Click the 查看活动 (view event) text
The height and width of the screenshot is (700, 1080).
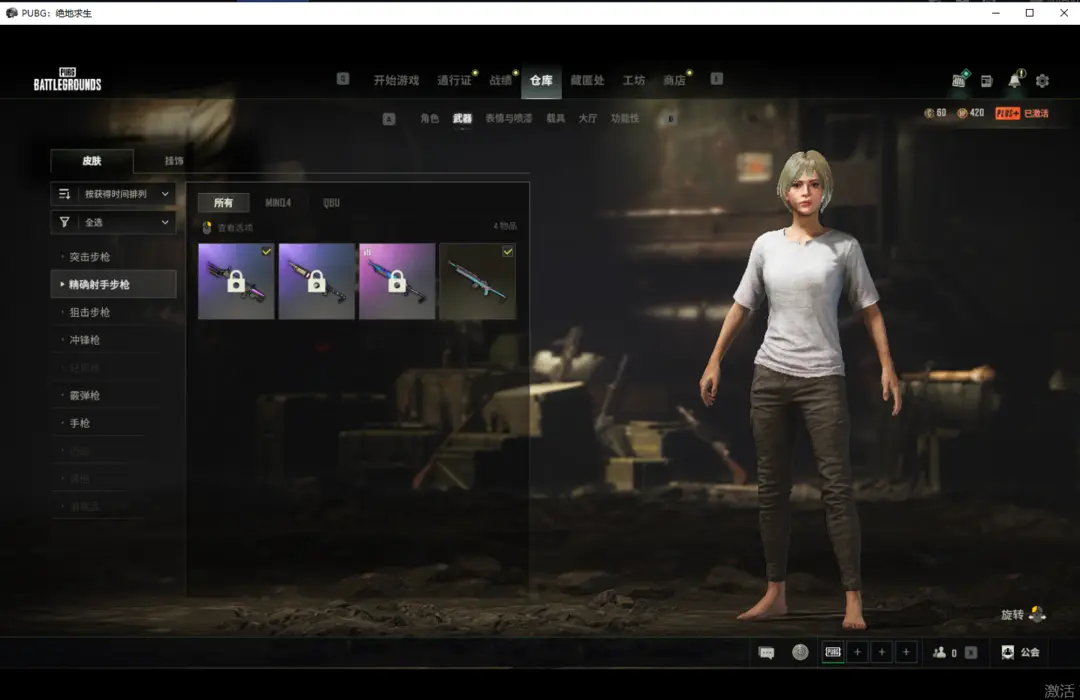(x=235, y=228)
